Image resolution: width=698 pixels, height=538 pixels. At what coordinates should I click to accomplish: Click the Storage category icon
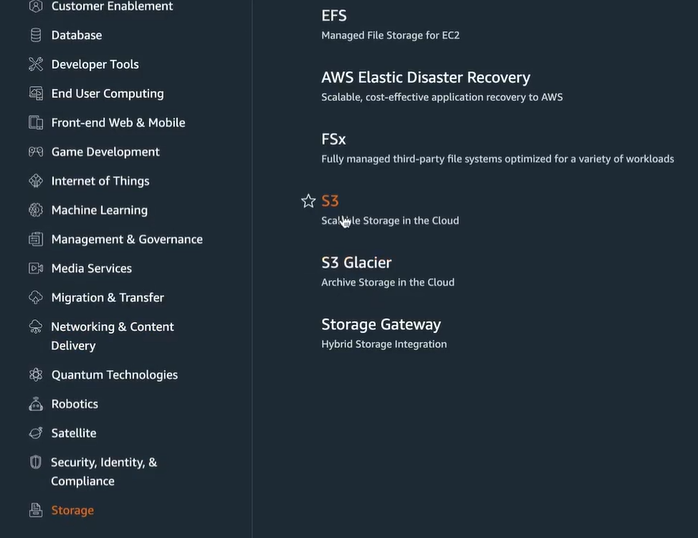[36, 510]
